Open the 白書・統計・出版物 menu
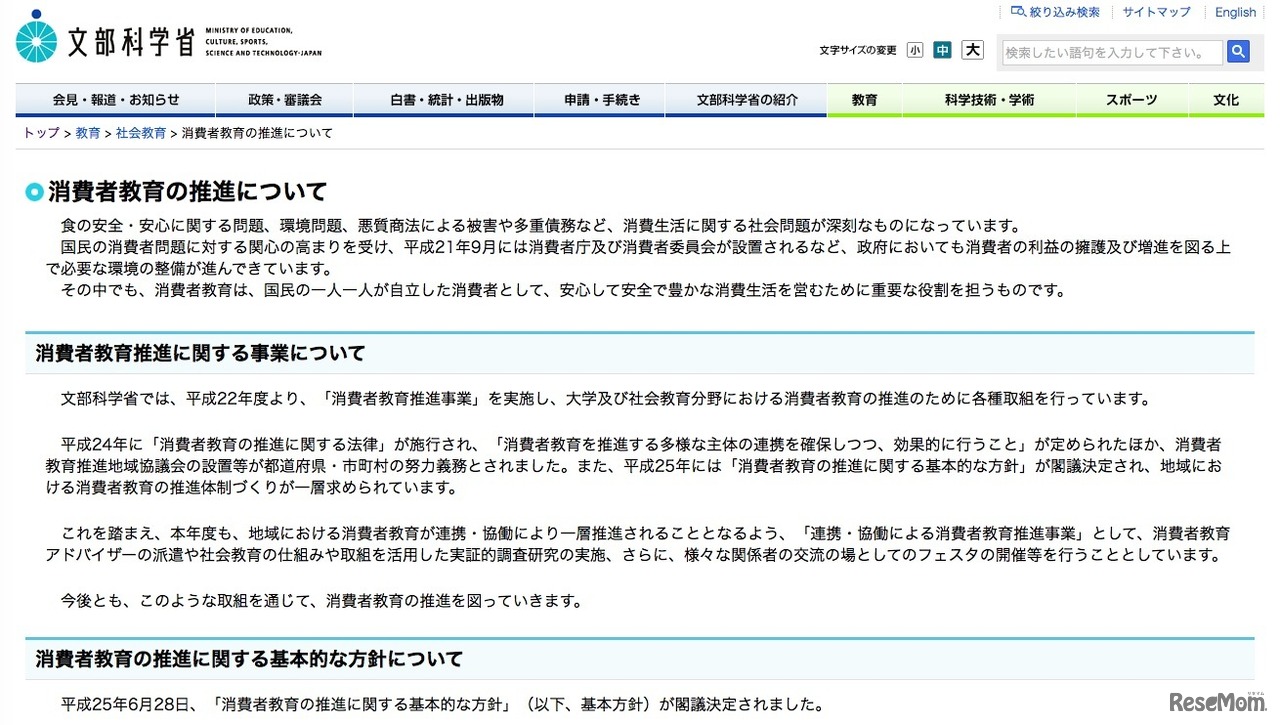 click(445, 100)
